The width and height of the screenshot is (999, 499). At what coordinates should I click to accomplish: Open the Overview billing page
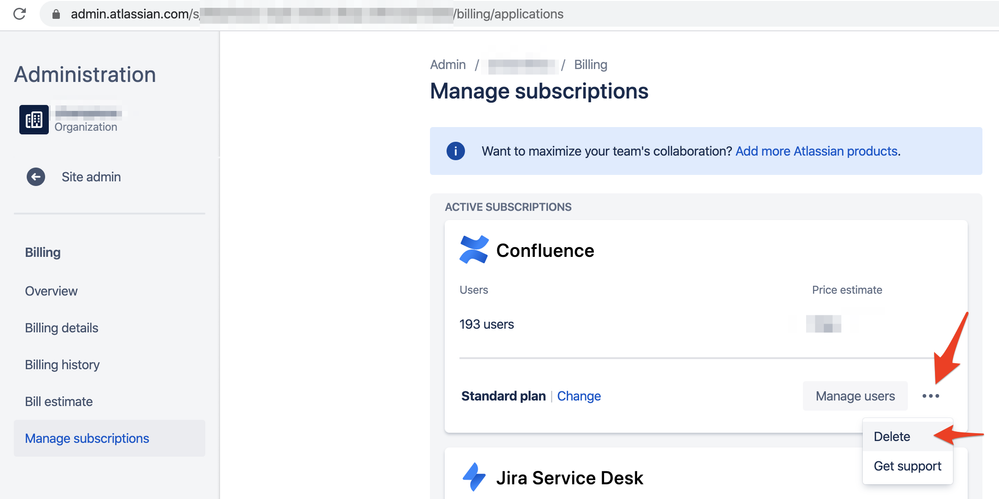pyautogui.click(x=51, y=291)
